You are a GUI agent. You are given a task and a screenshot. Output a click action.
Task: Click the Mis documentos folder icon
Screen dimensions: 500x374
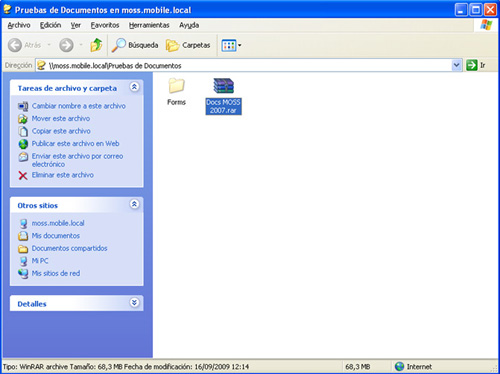23,236
